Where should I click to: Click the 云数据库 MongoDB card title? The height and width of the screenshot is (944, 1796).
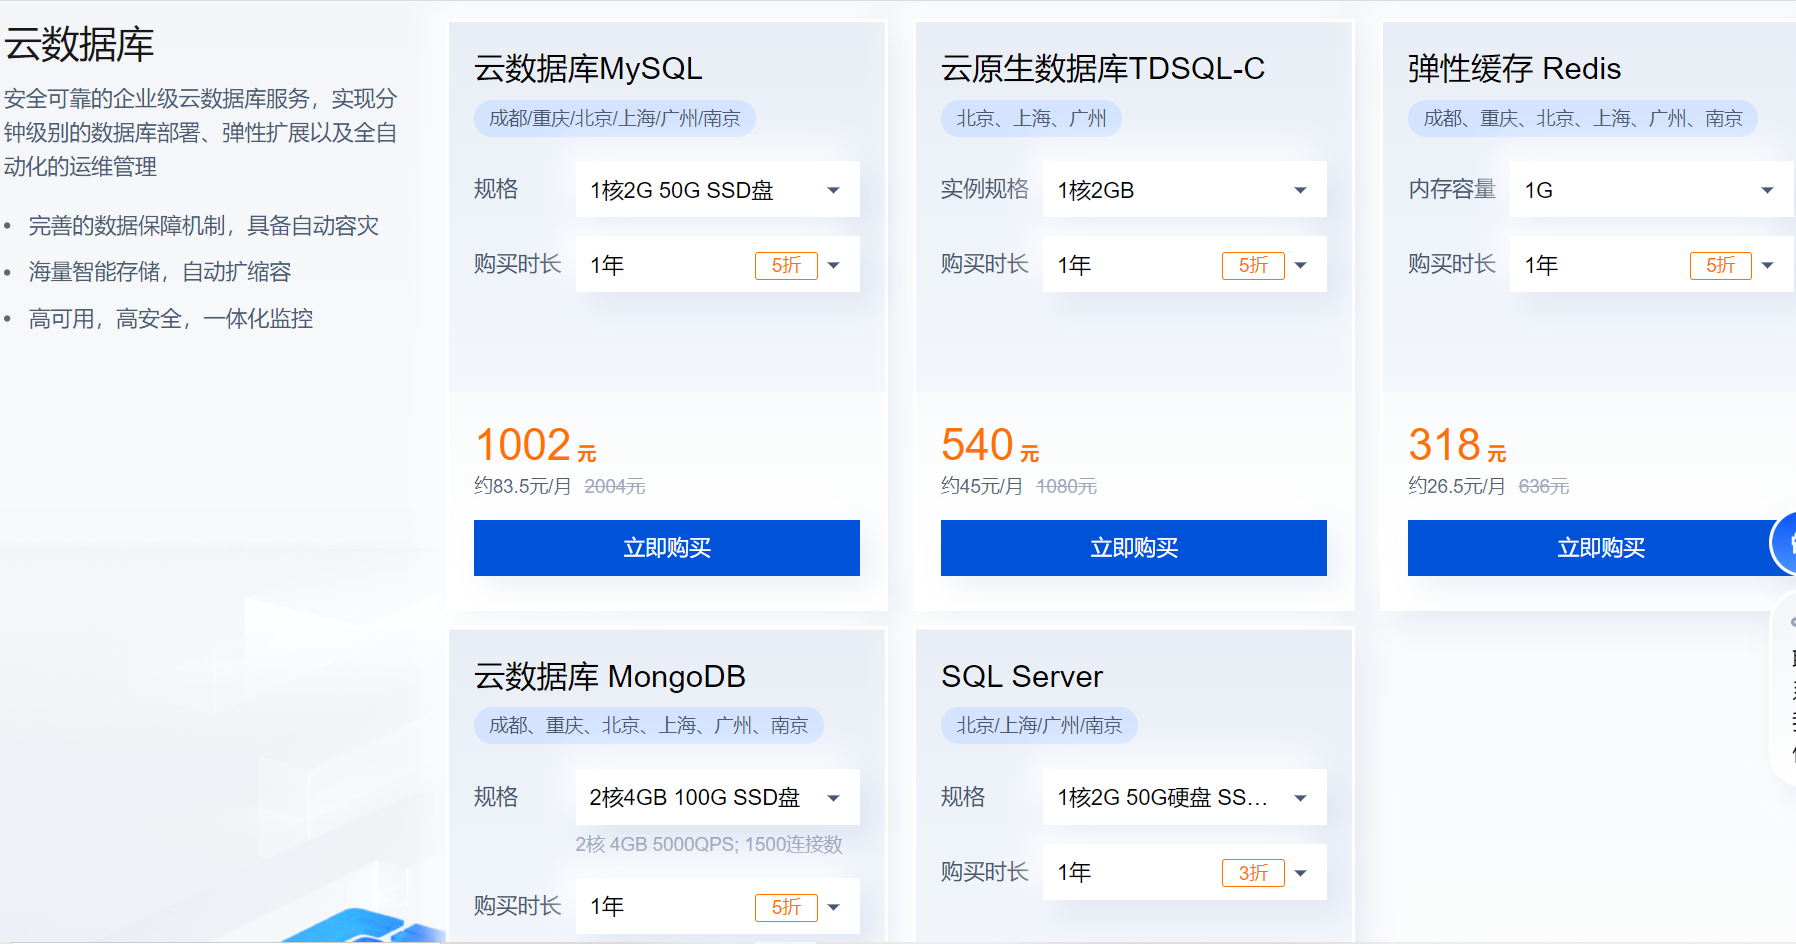tap(610, 676)
